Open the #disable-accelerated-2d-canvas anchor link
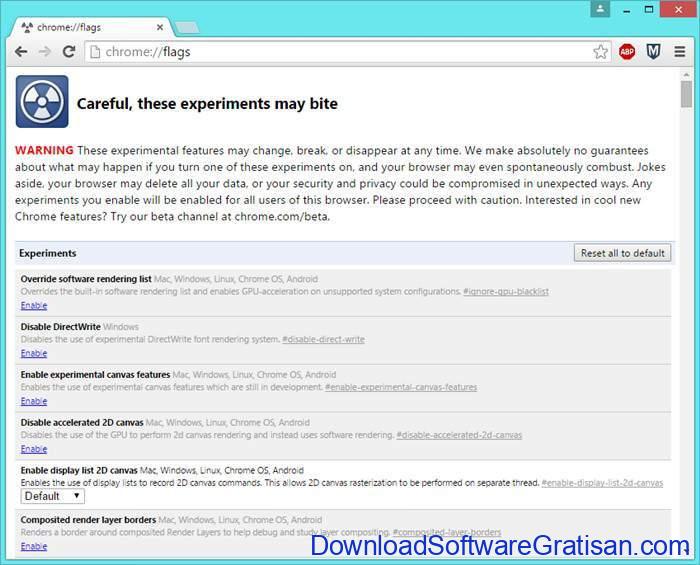Screen dimensions: 700x565 459,435
